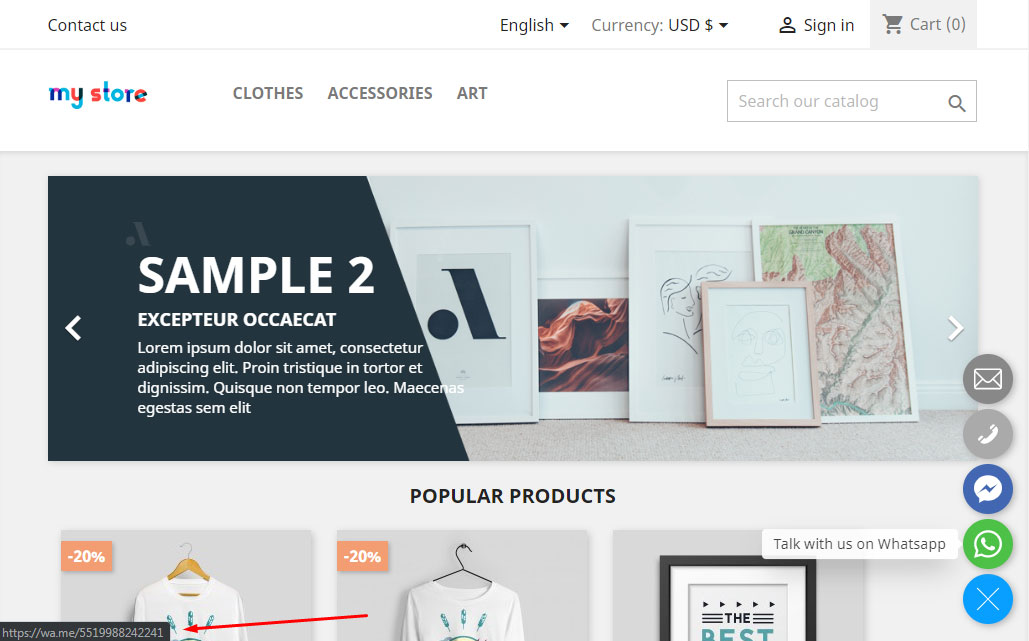Open the Messenger chat button
This screenshot has height=641, width=1029.
[x=988, y=489]
